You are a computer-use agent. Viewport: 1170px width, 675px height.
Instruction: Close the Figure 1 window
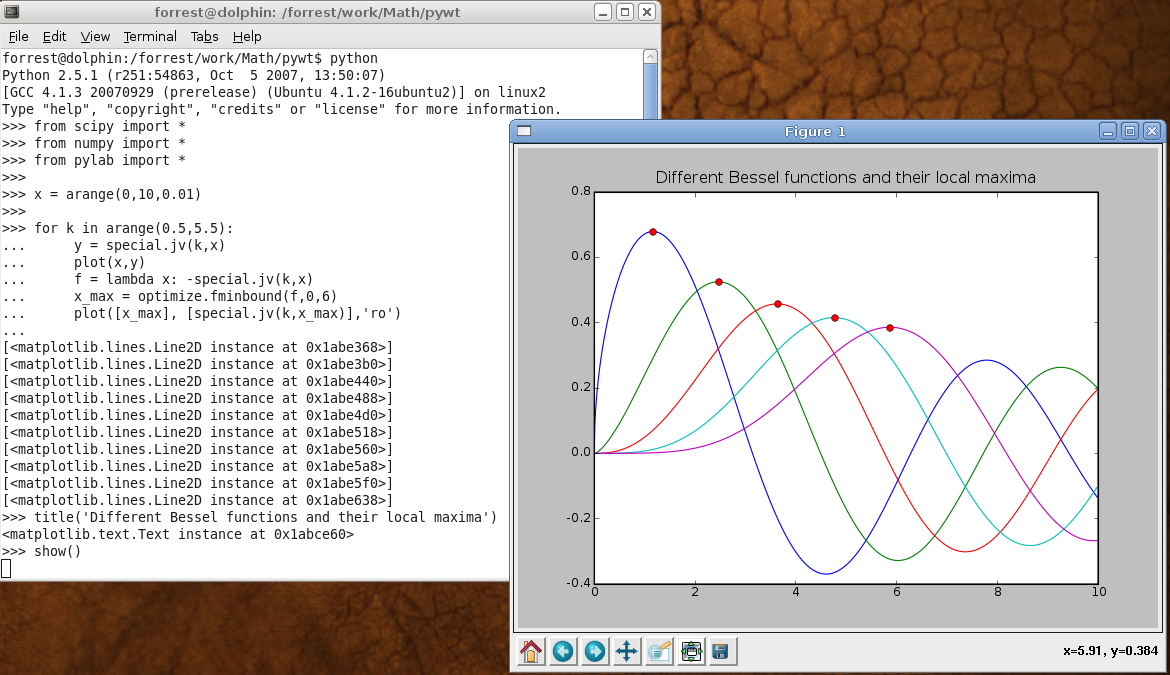tap(1152, 131)
